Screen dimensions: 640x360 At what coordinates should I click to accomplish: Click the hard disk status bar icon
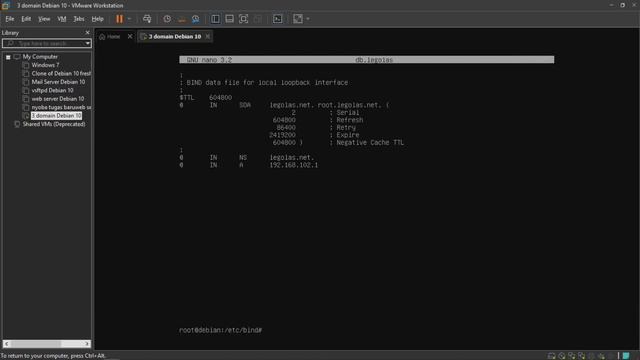[552, 356]
